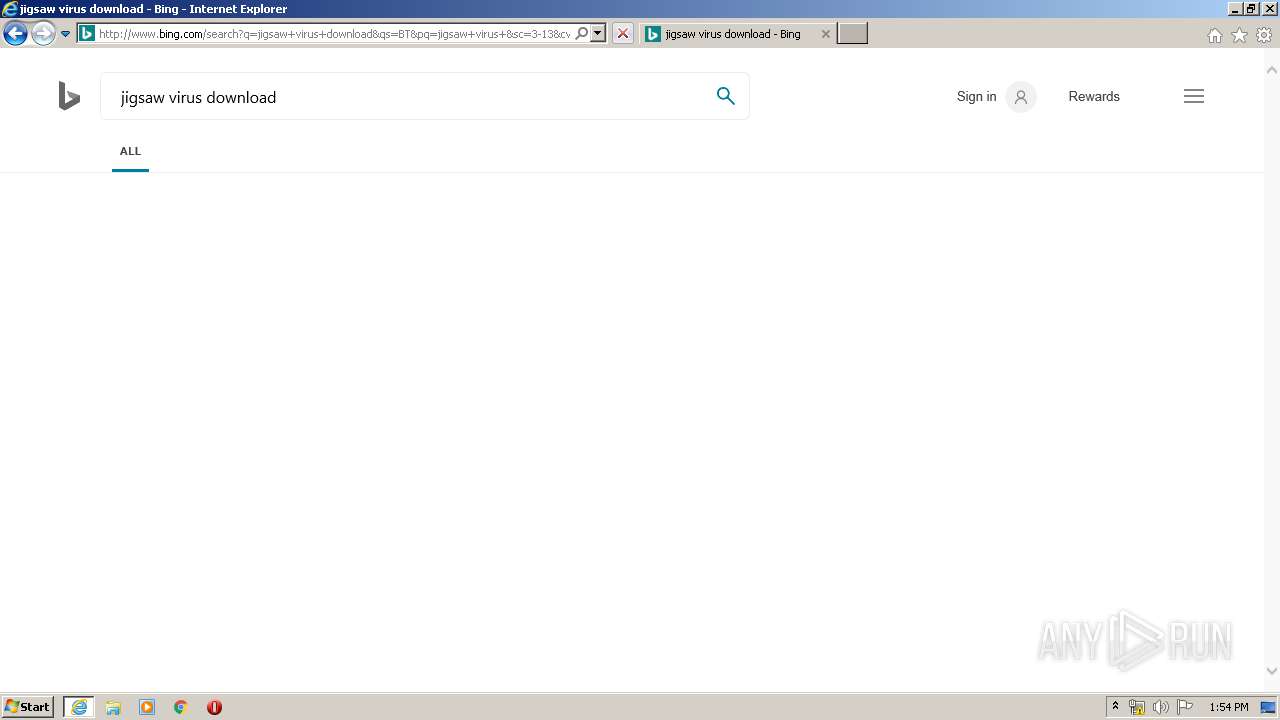Click the red Opera taskbar icon
The height and width of the screenshot is (720, 1280).
coord(214,707)
